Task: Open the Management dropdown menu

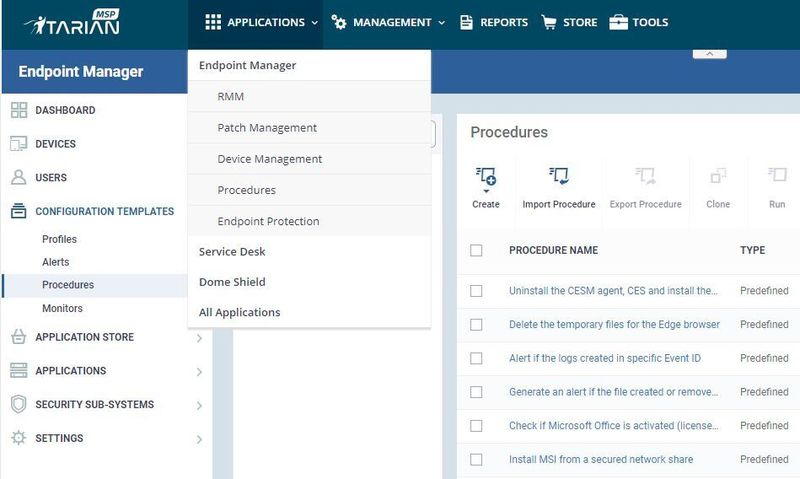Action: [388, 22]
